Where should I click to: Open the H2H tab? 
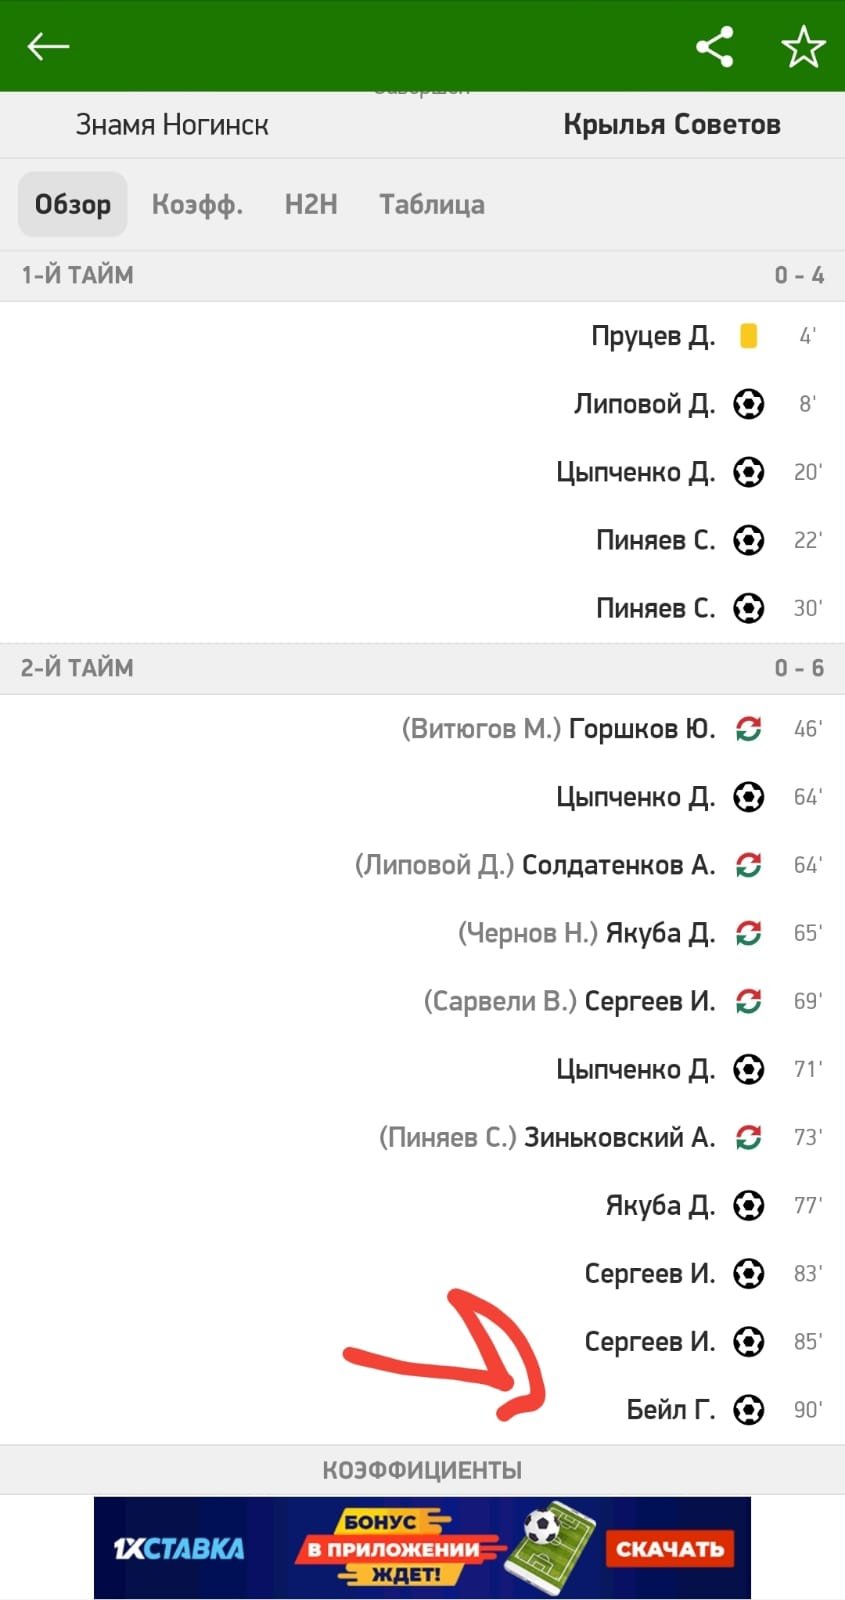311,205
